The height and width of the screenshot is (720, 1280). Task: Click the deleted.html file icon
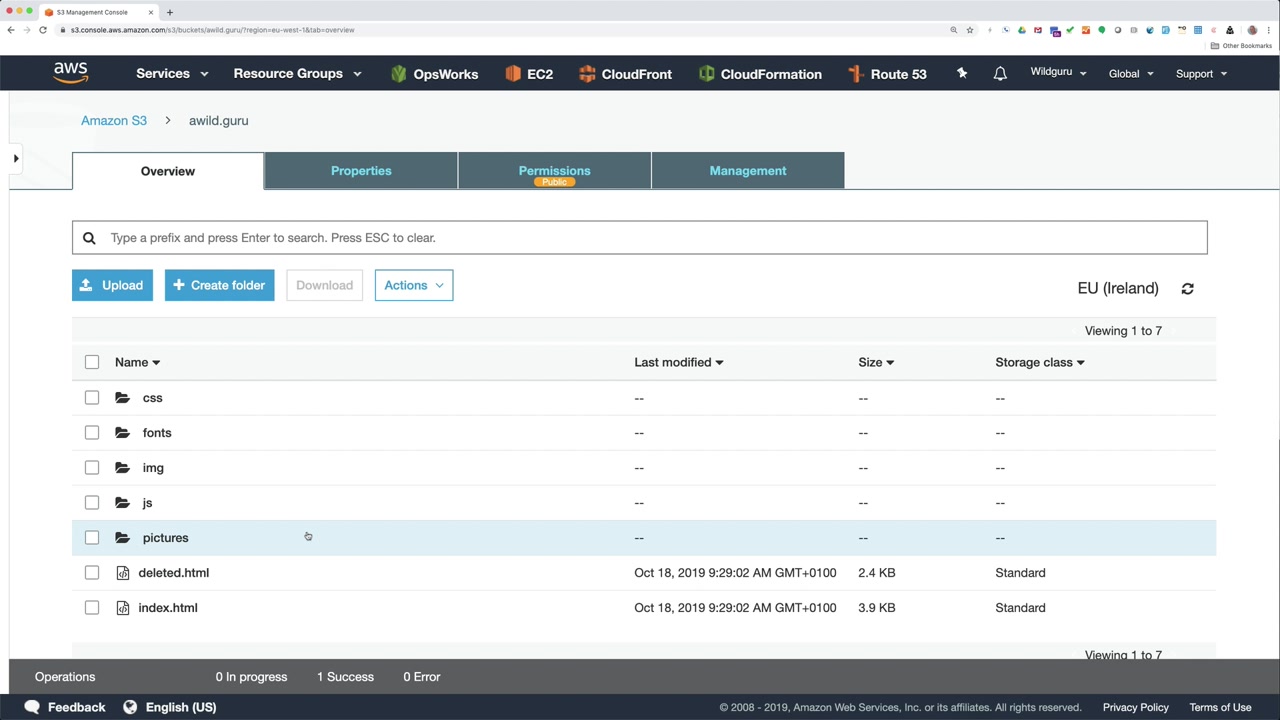tap(123, 573)
